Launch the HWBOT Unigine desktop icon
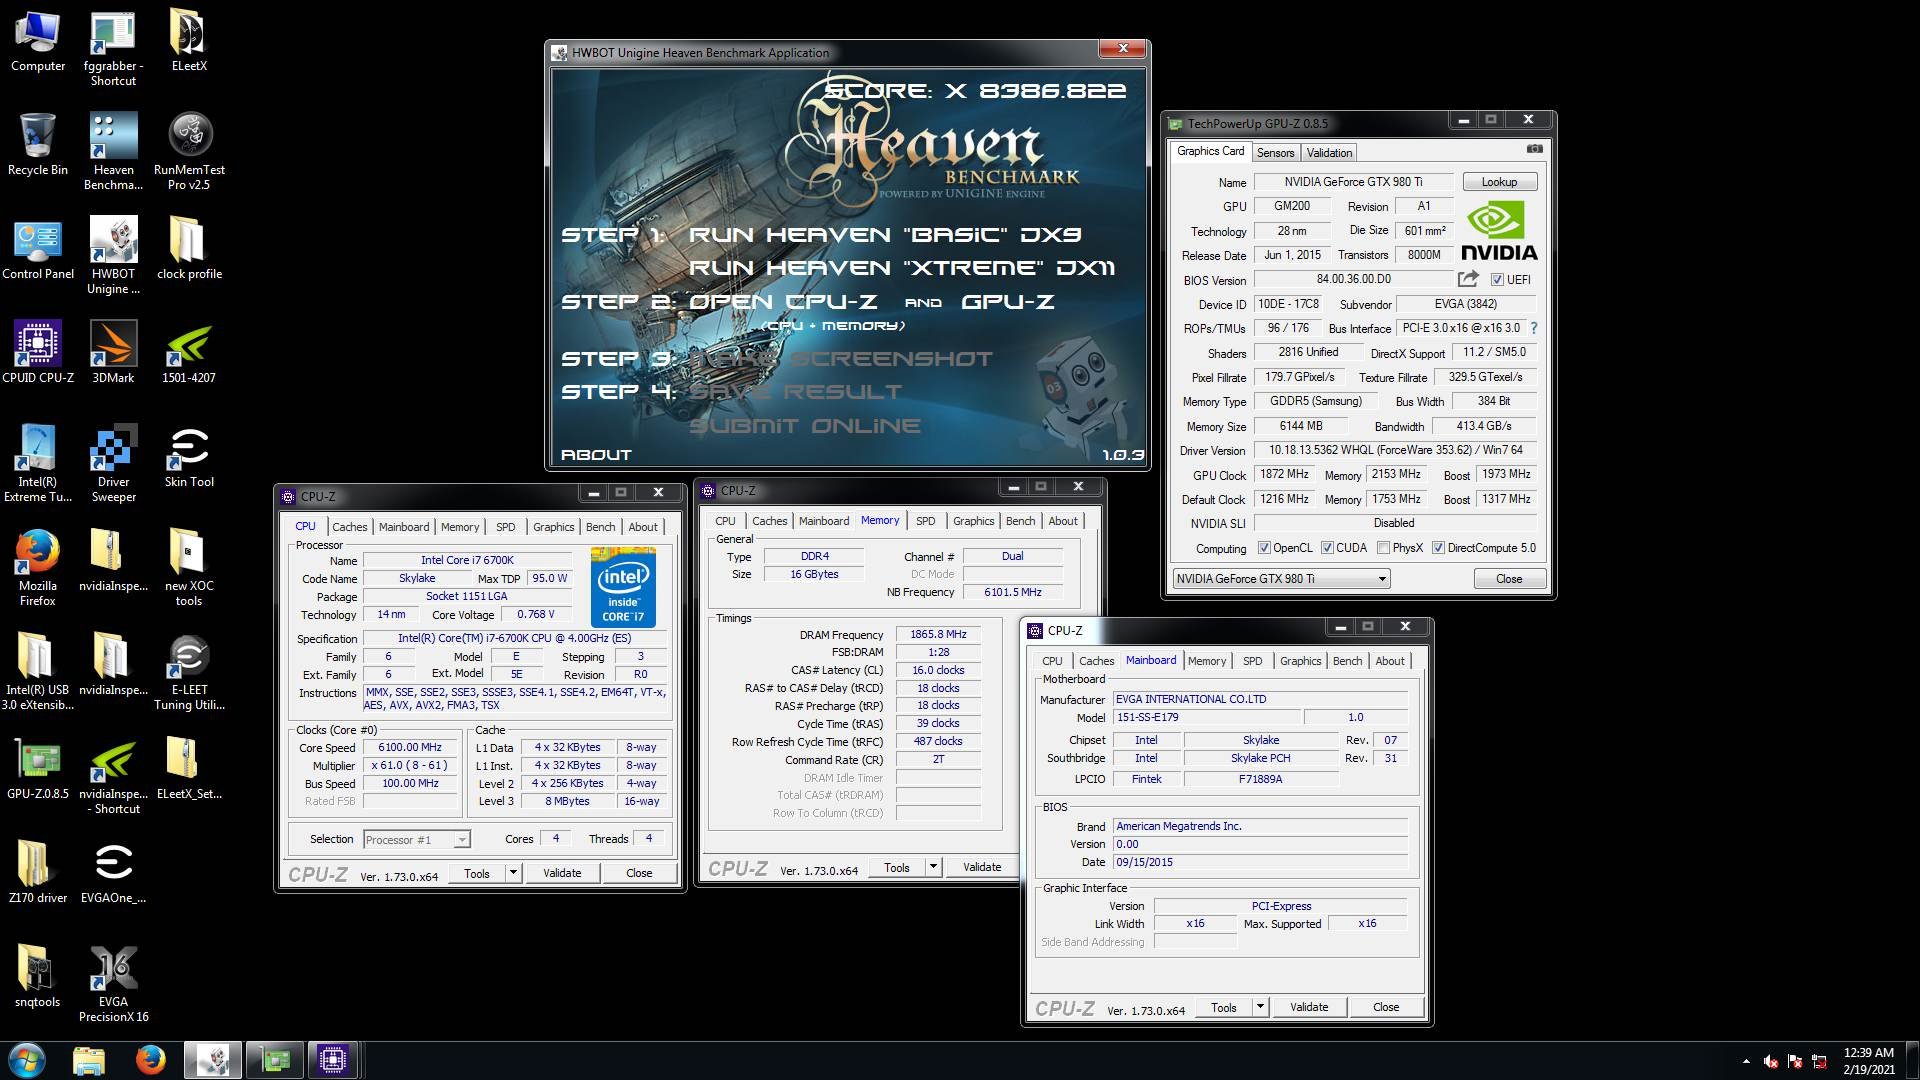 (x=113, y=257)
